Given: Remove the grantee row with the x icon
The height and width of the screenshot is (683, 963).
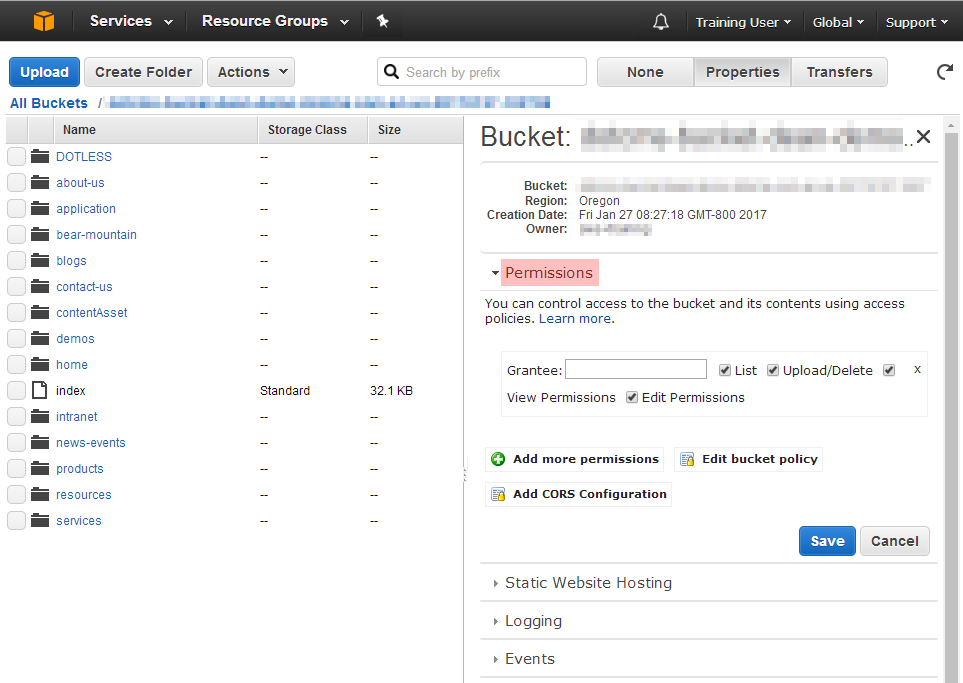Looking at the screenshot, I should [917, 369].
